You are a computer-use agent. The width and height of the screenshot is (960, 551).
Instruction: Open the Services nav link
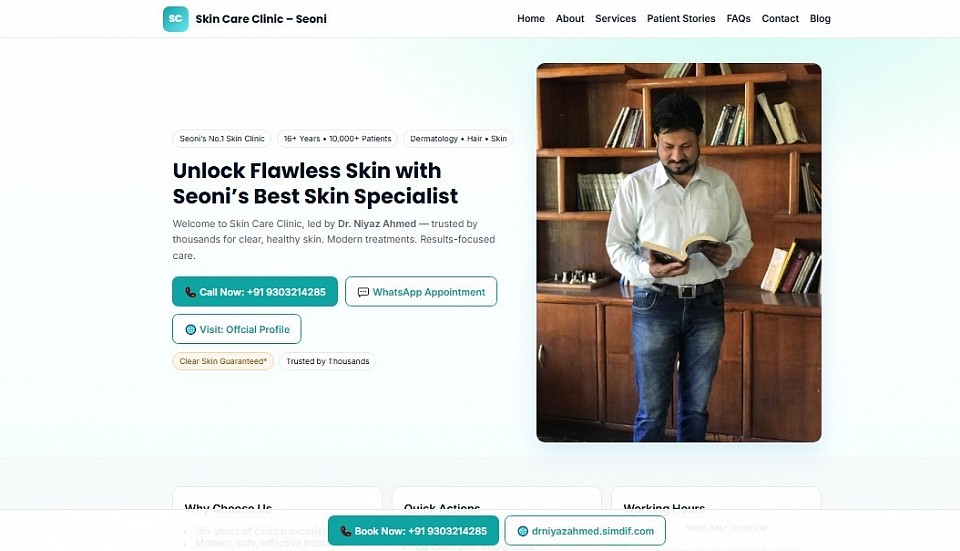point(615,19)
